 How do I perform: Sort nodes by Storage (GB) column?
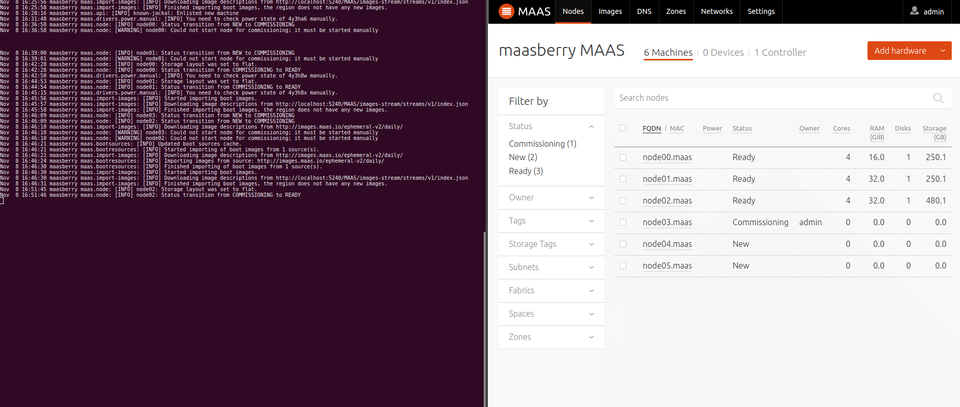pyautogui.click(x=934, y=133)
